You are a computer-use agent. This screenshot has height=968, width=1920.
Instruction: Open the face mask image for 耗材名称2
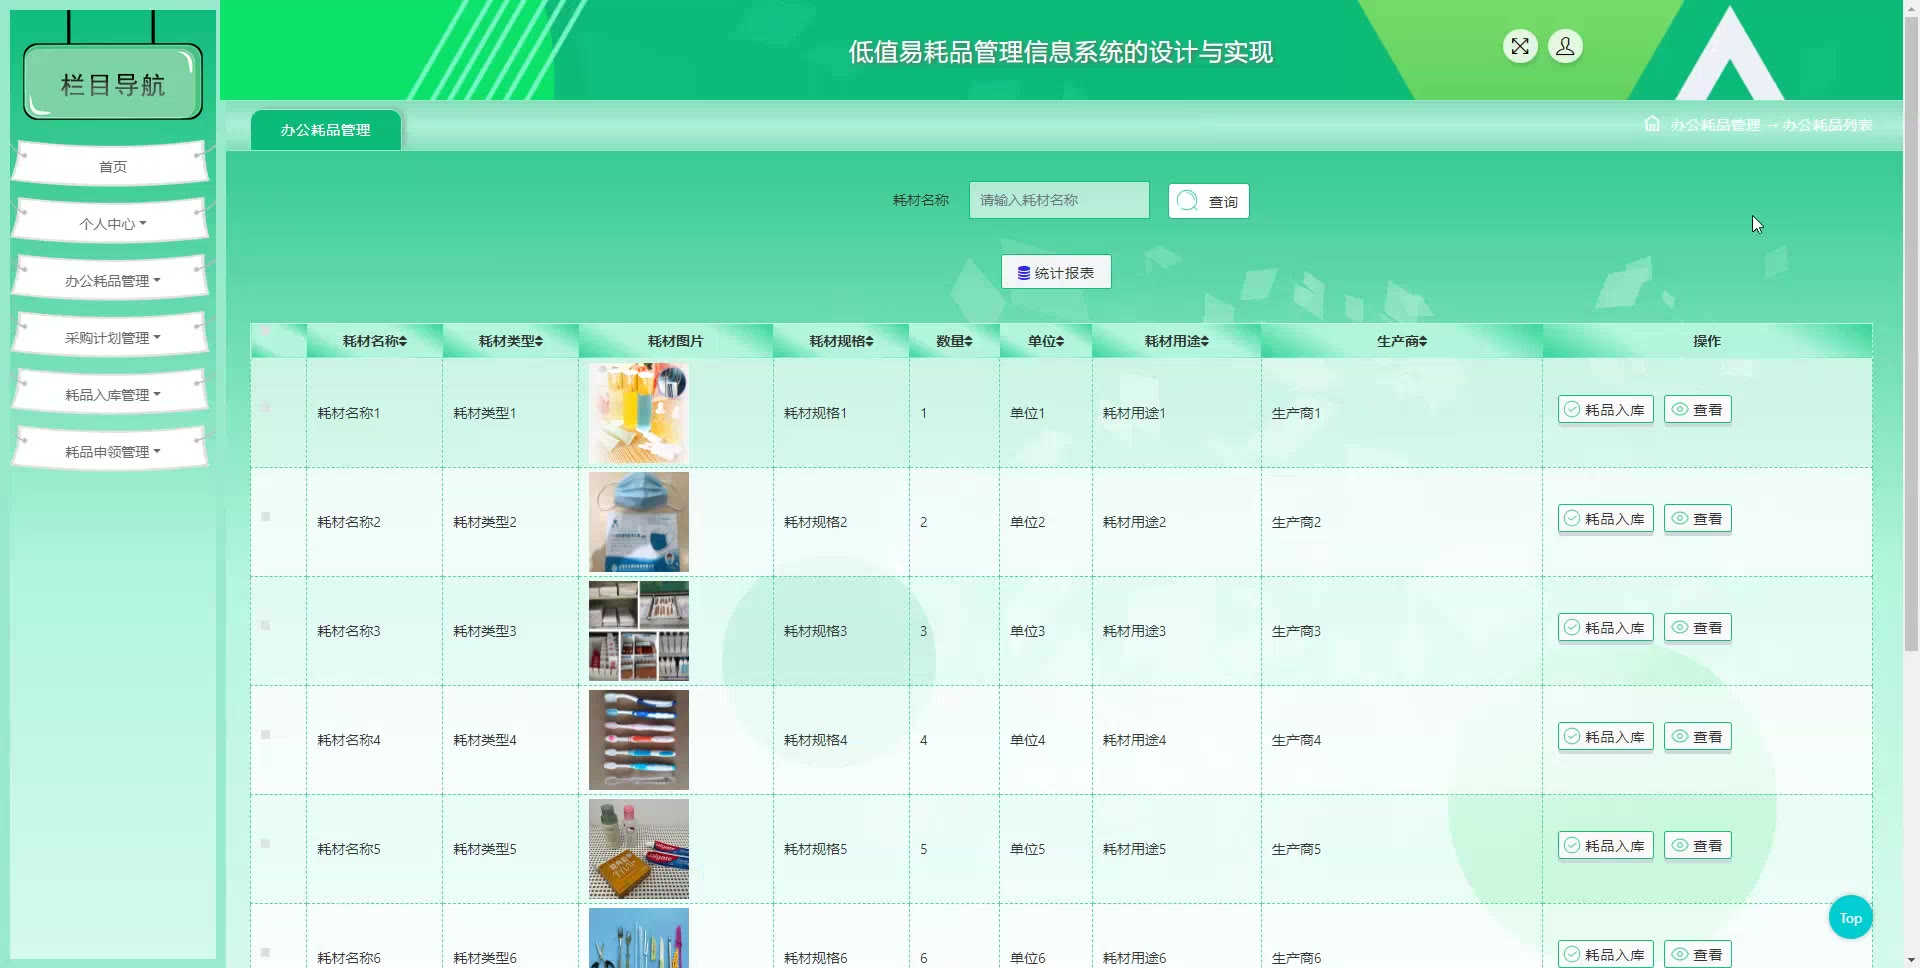coord(639,522)
